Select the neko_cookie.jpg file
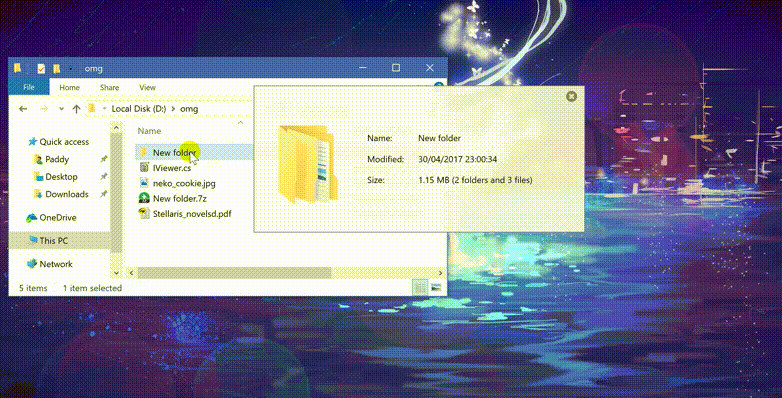This screenshot has width=782, height=398. 184,184
